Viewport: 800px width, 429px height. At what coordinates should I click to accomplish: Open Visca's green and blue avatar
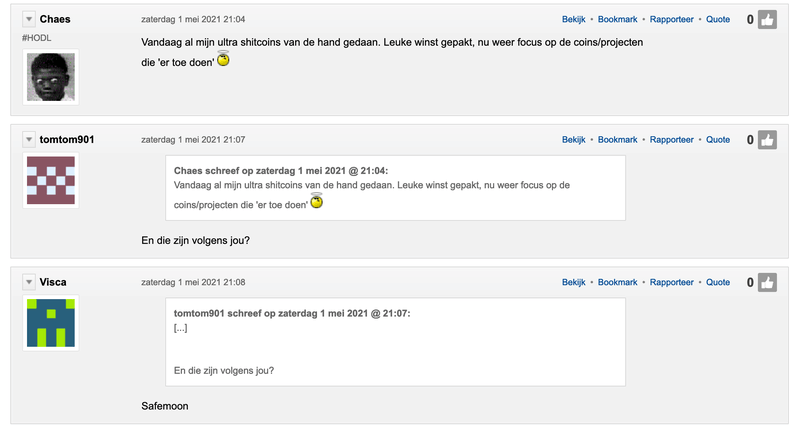point(50,322)
